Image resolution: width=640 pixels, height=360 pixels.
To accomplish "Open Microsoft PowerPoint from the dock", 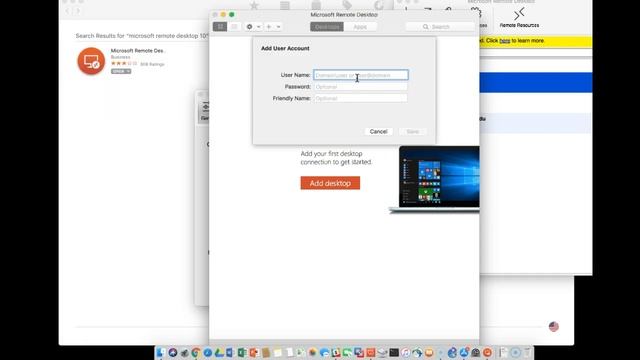I will [x=253, y=352].
